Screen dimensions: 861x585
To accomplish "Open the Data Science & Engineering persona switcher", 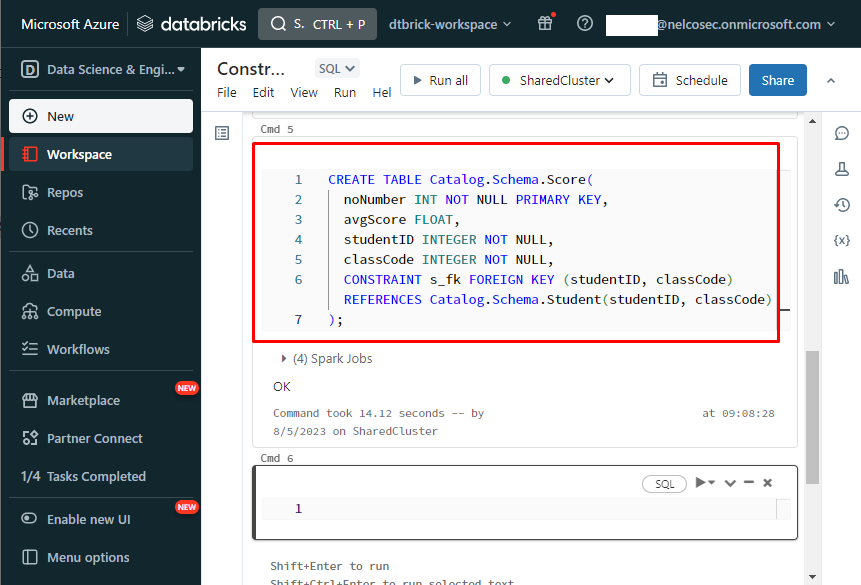I will tap(101, 69).
